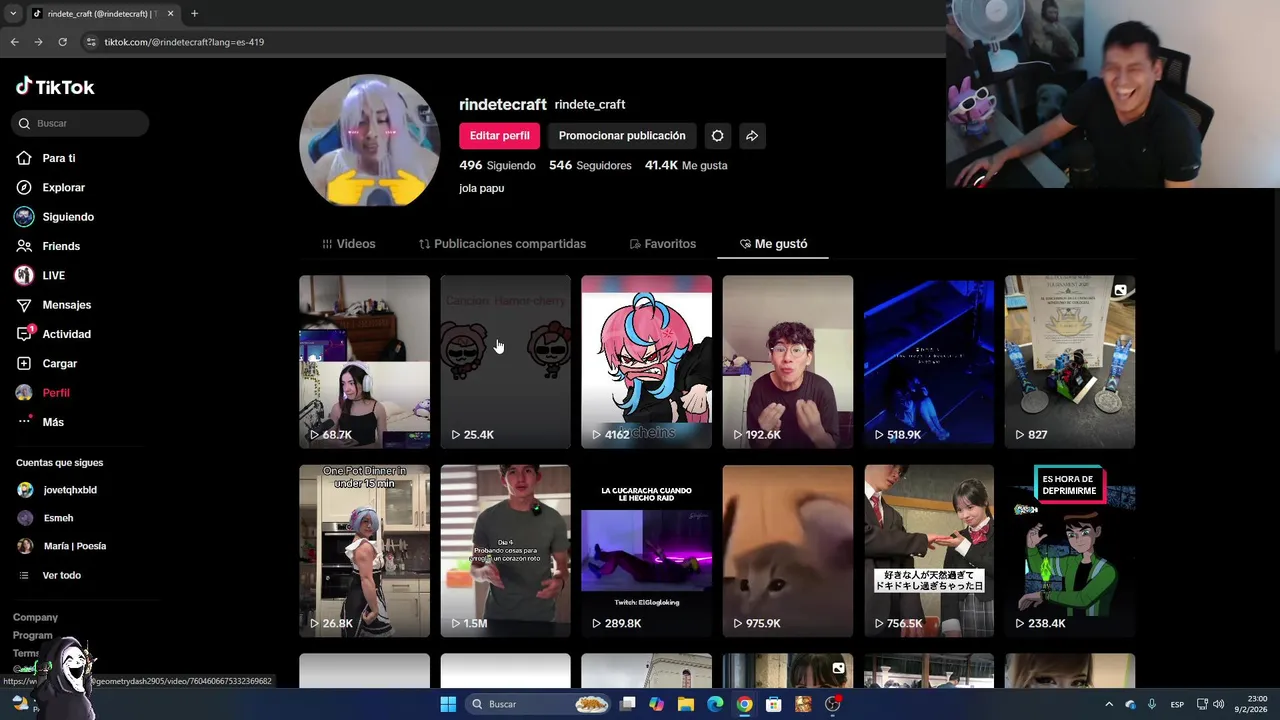
Task: Close the rindete_craft browser tab
Action: click(170, 14)
